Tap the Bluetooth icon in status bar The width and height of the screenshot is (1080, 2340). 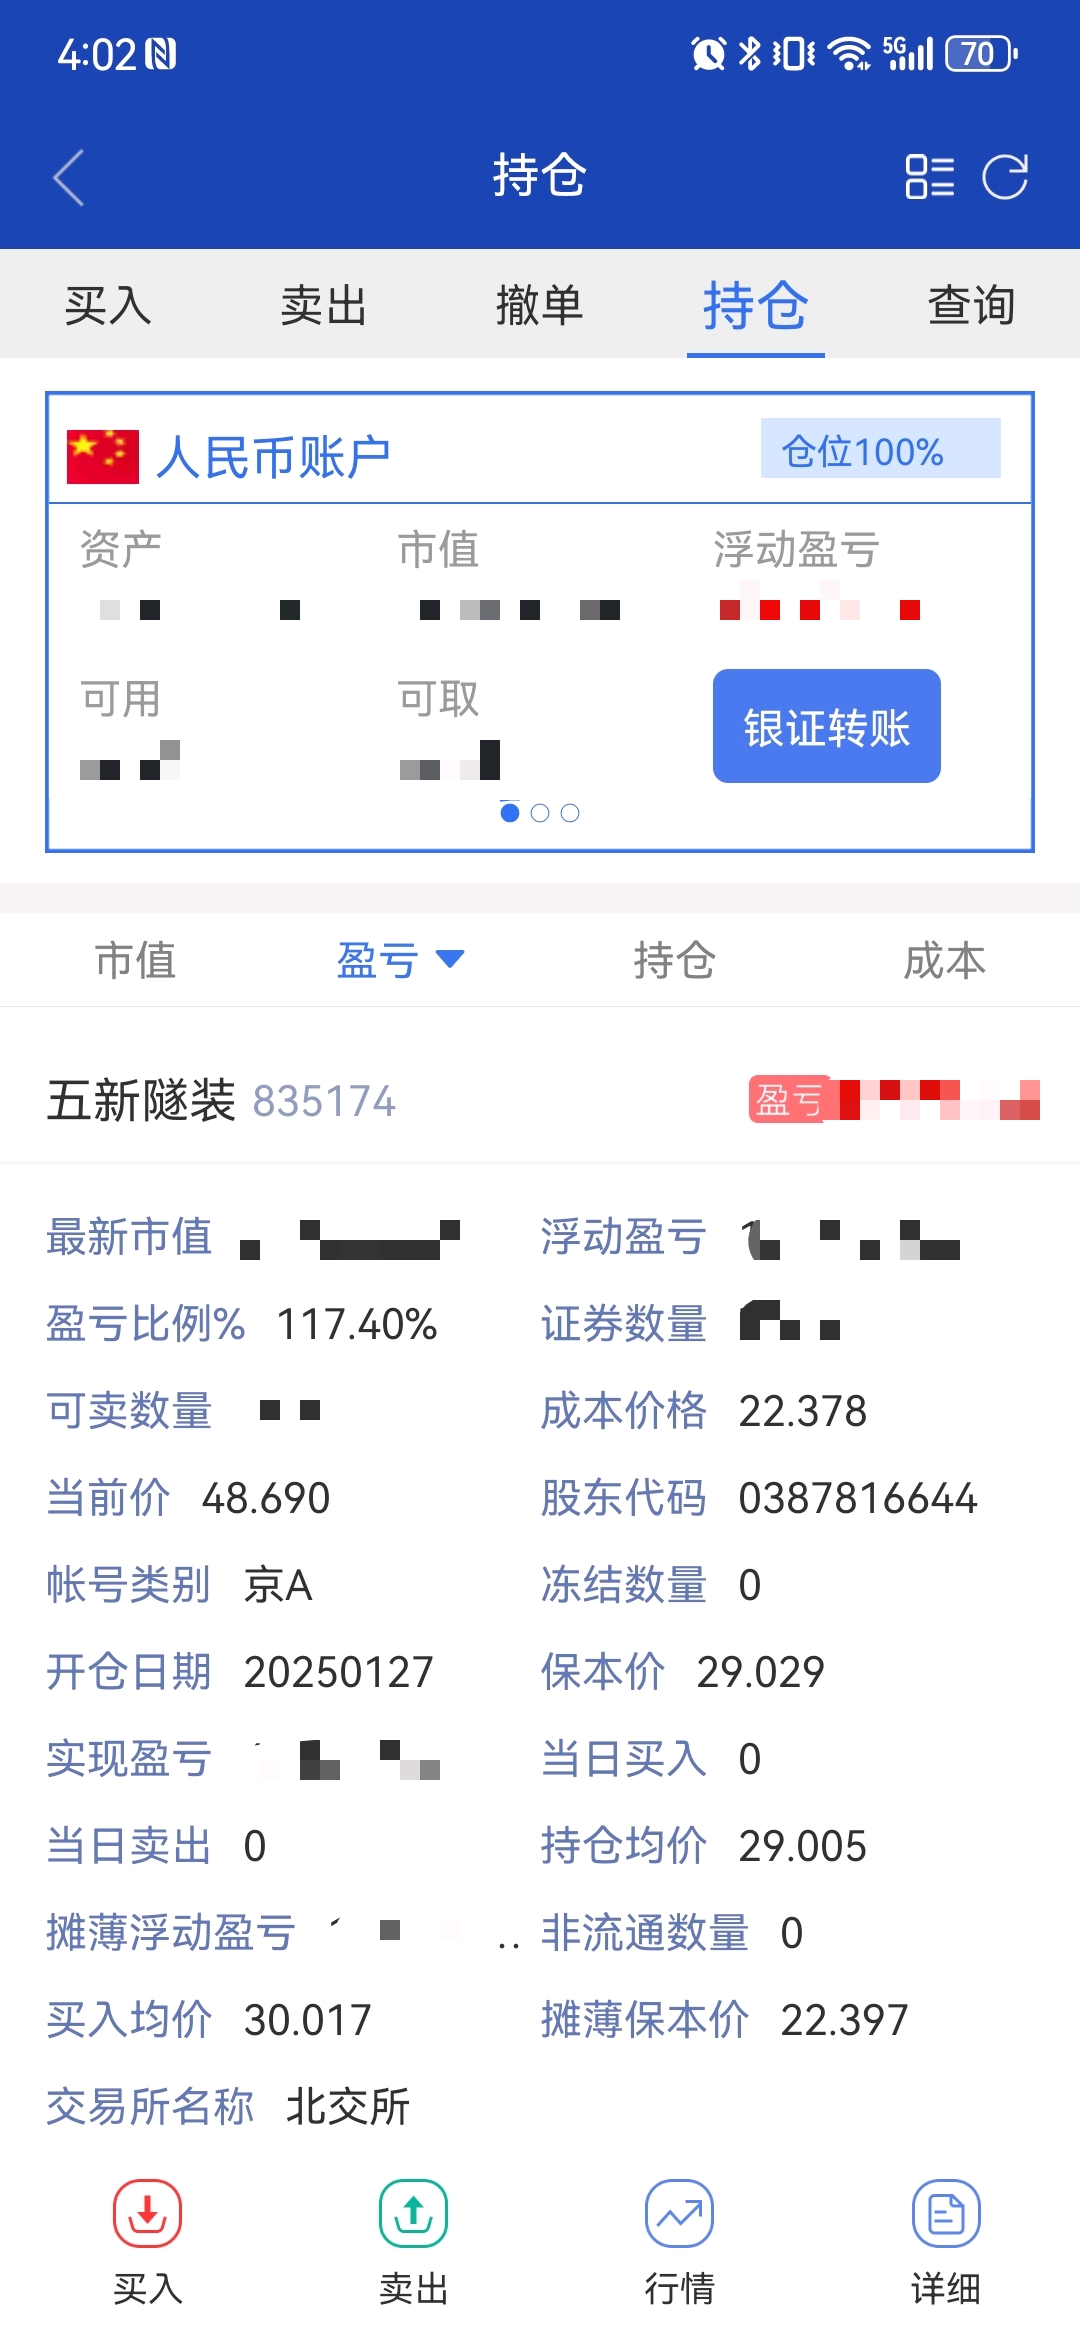point(750,53)
